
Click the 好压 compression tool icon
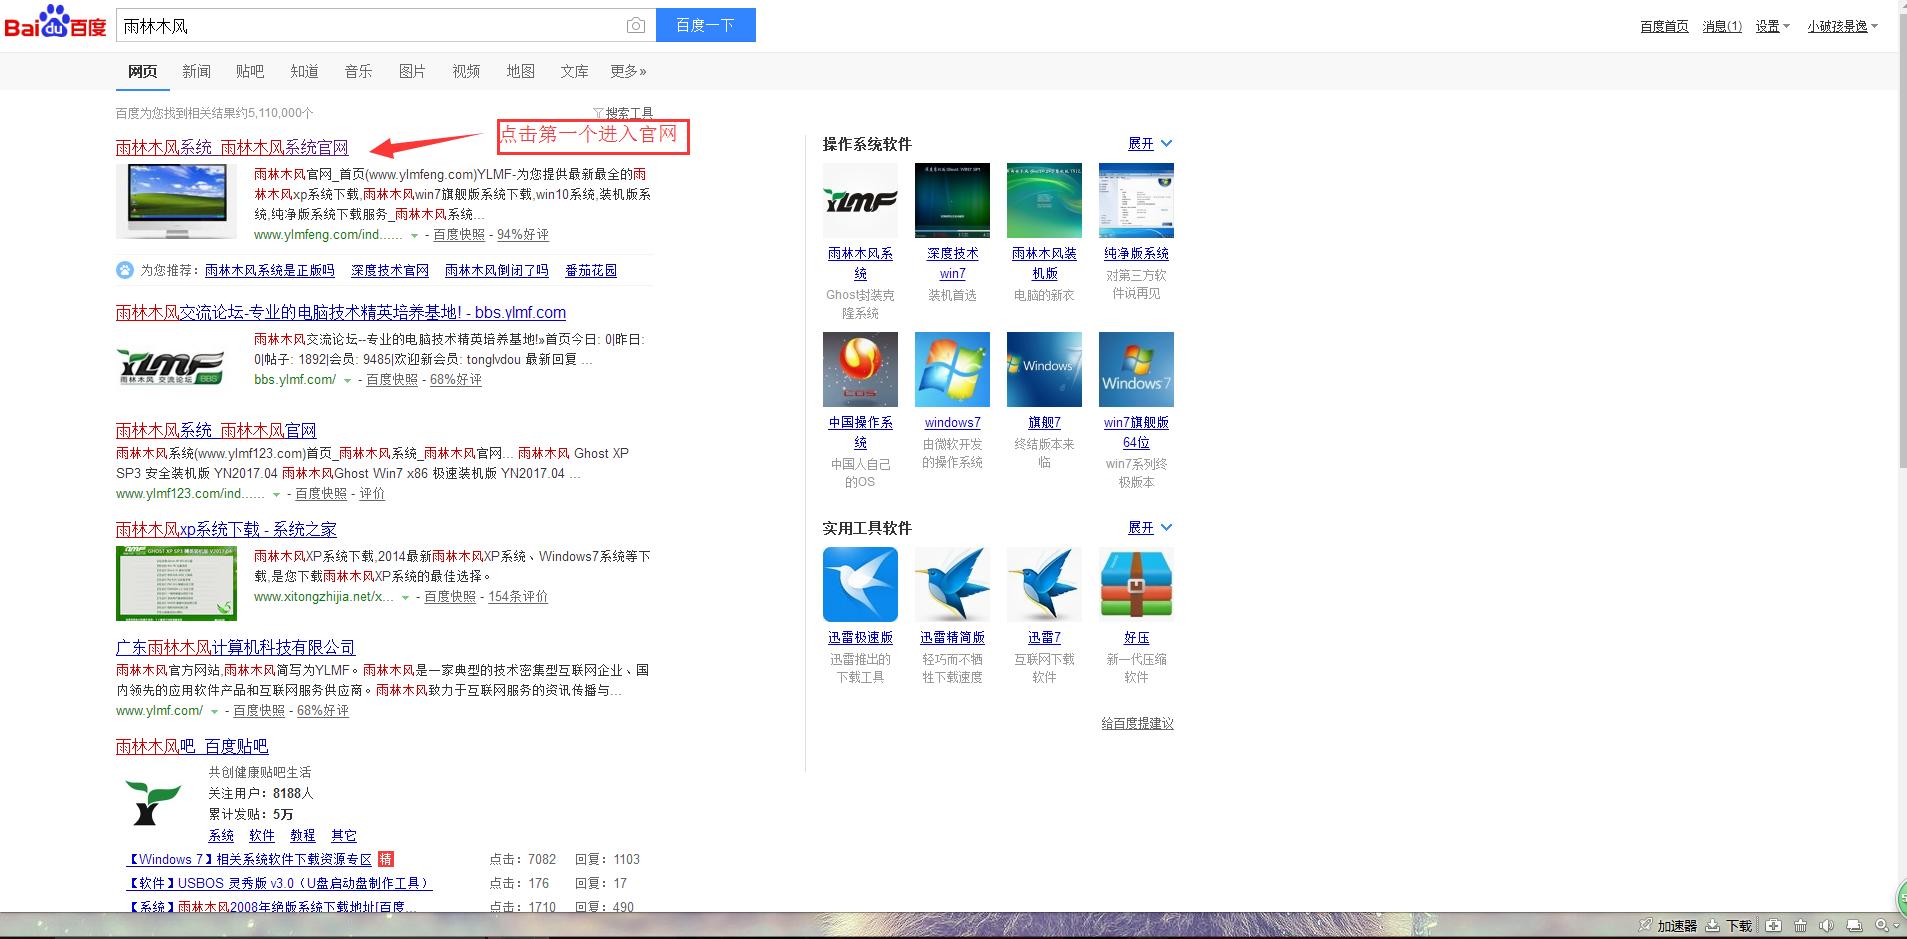[1135, 583]
